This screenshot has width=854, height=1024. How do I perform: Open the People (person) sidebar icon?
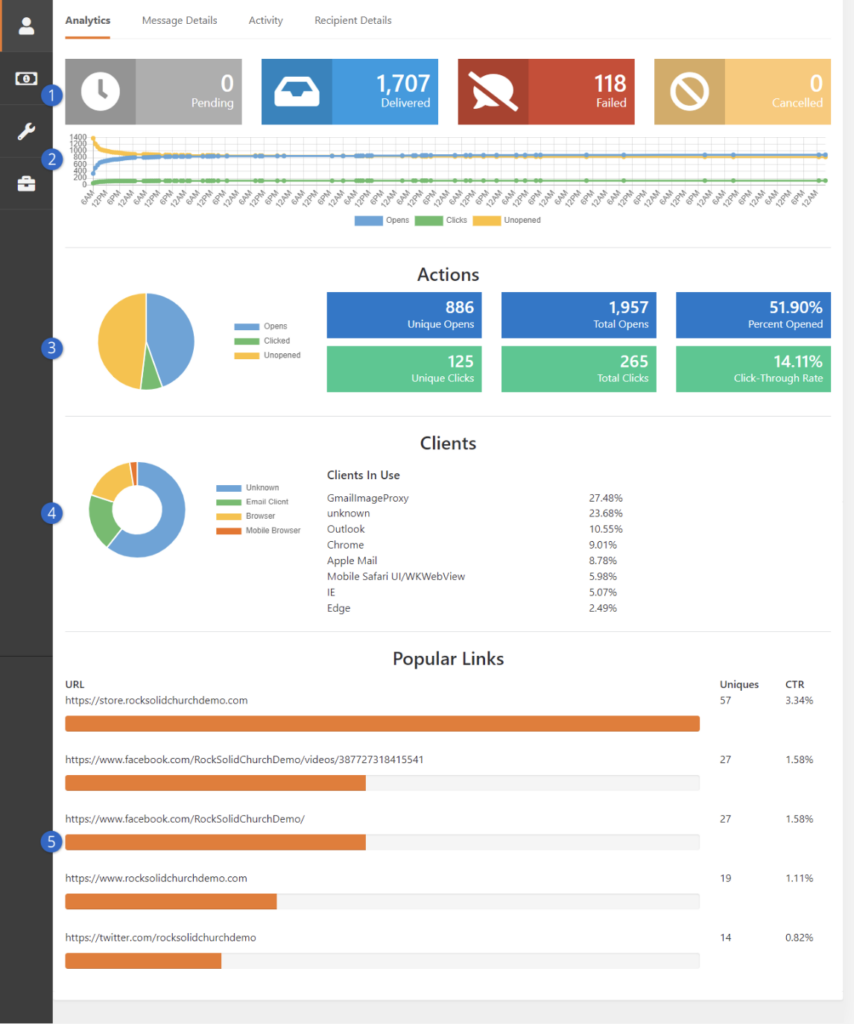pos(26,26)
